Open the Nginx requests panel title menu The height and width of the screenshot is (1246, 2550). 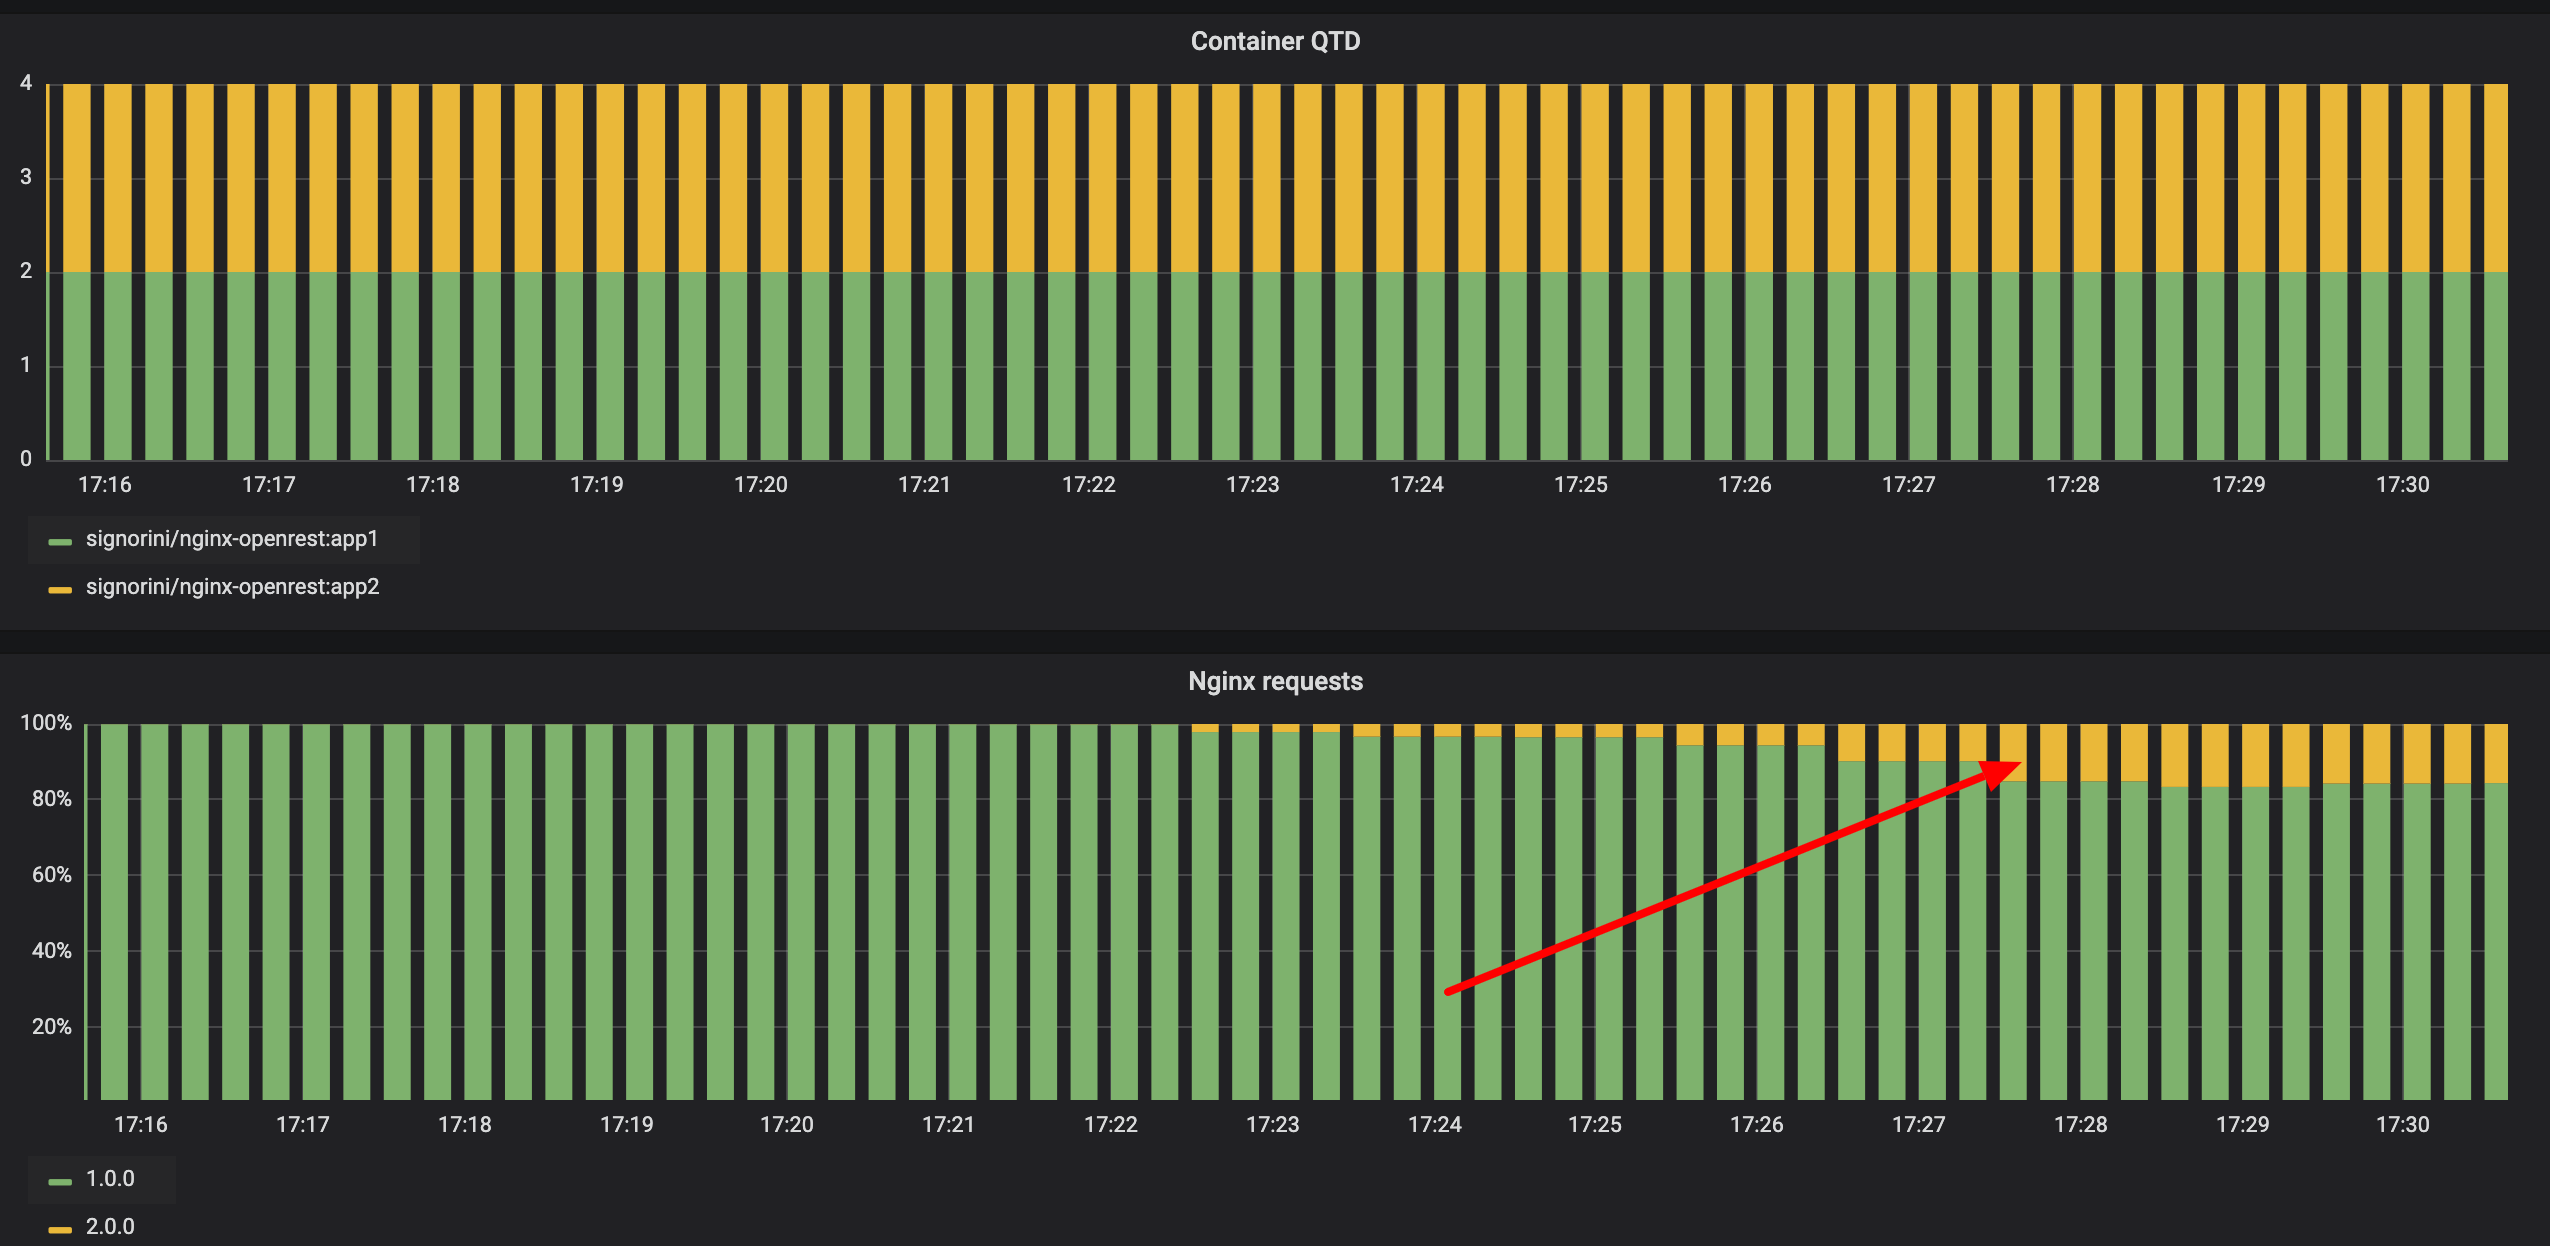(x=1275, y=681)
